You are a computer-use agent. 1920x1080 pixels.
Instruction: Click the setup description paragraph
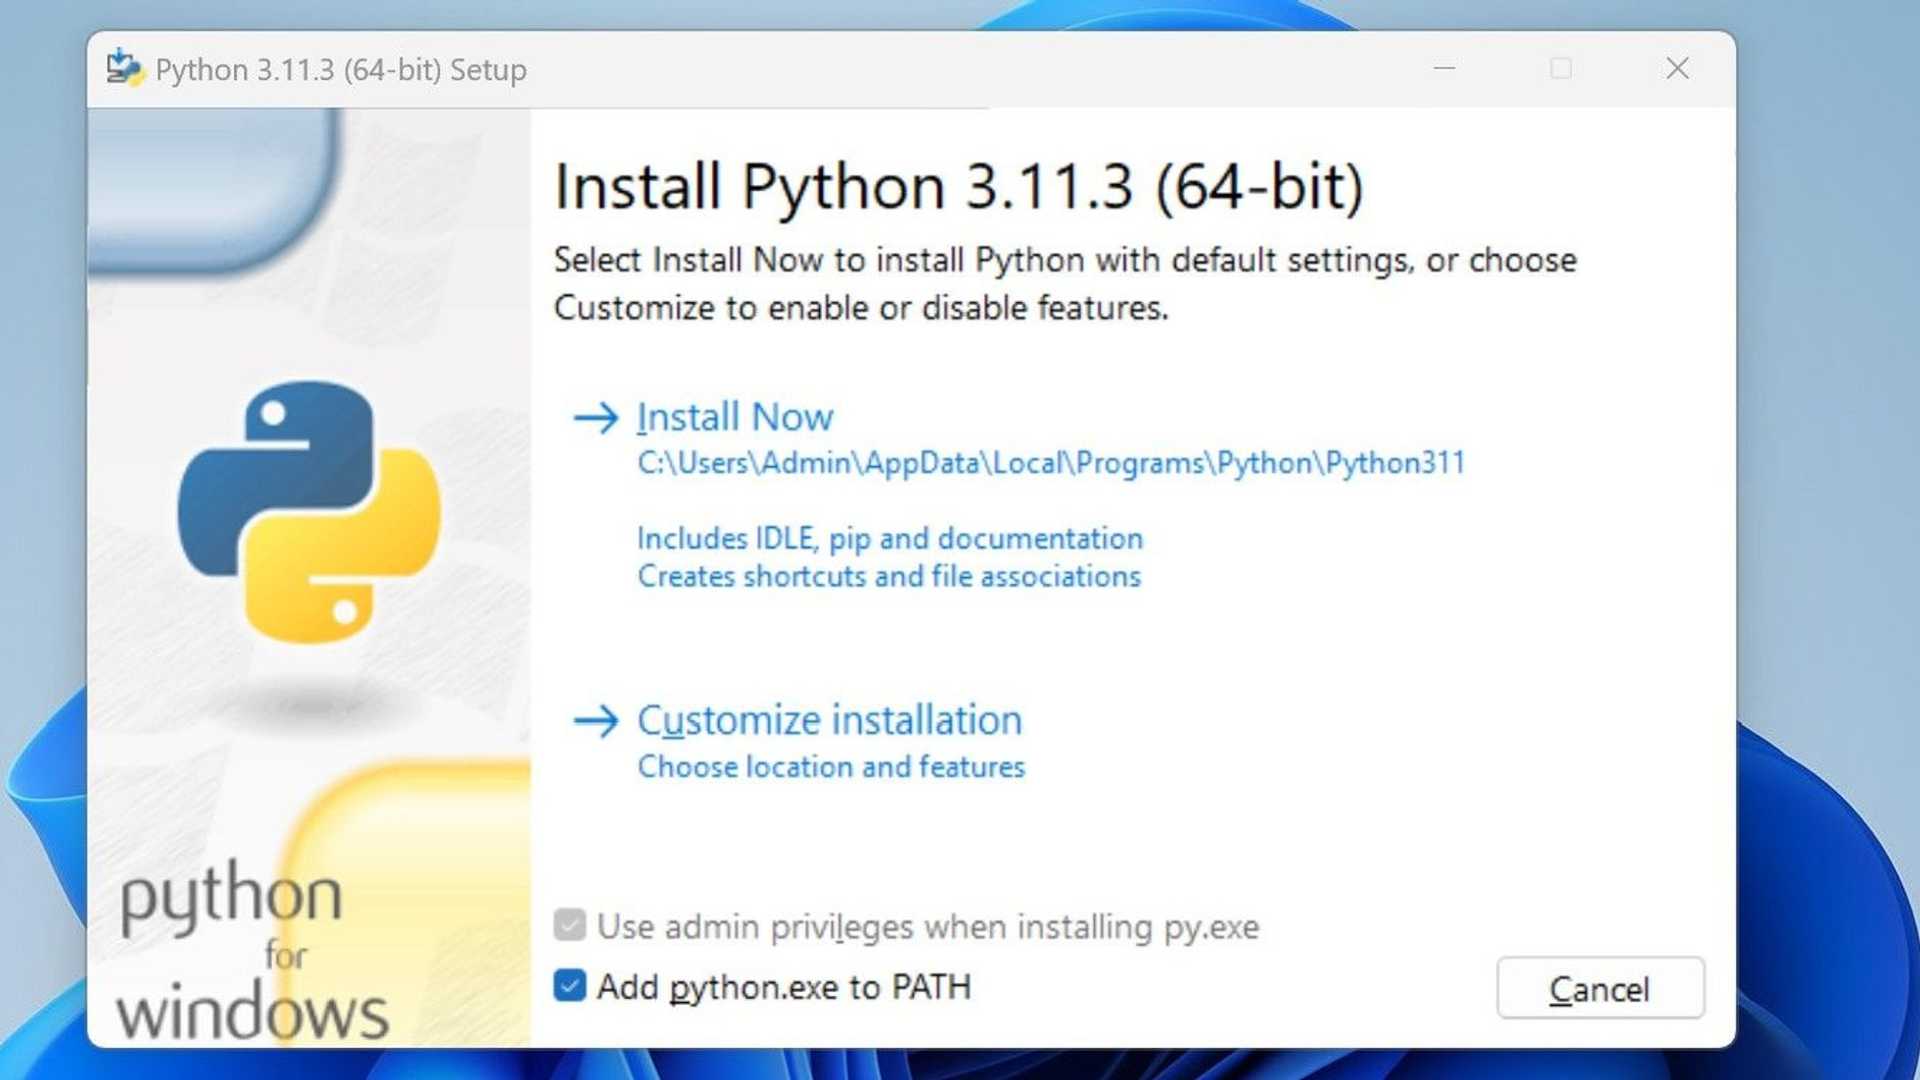click(1065, 283)
